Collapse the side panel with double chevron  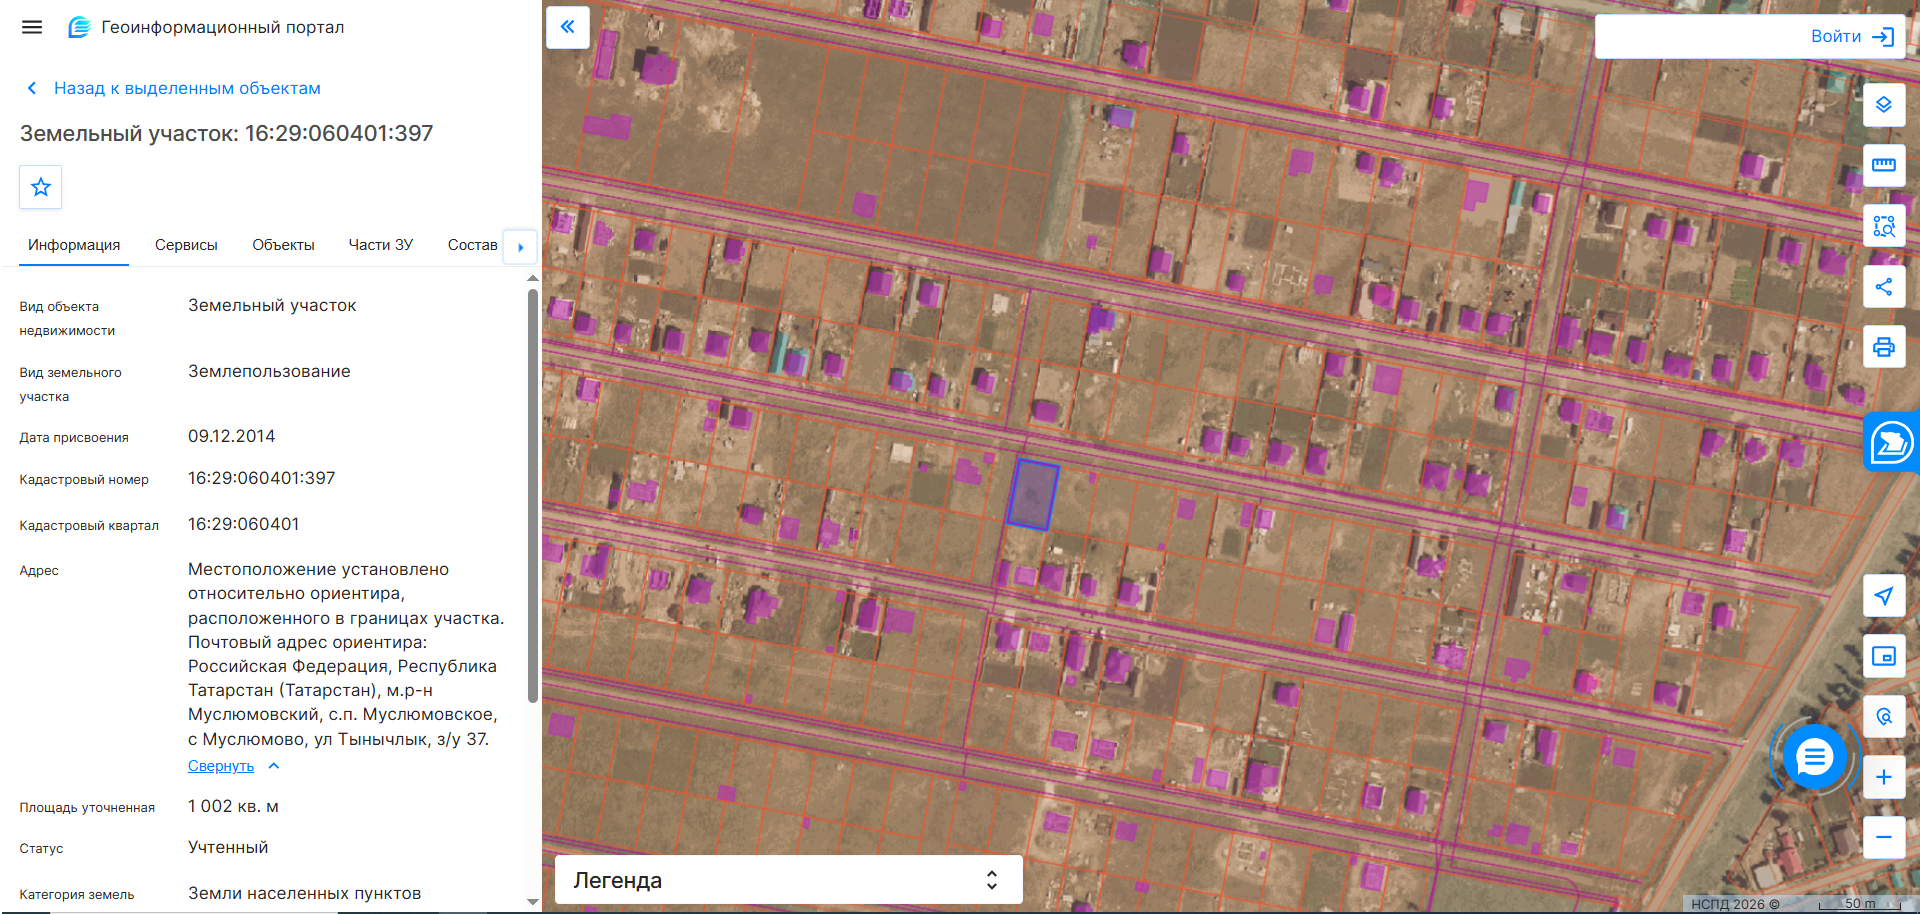568,27
